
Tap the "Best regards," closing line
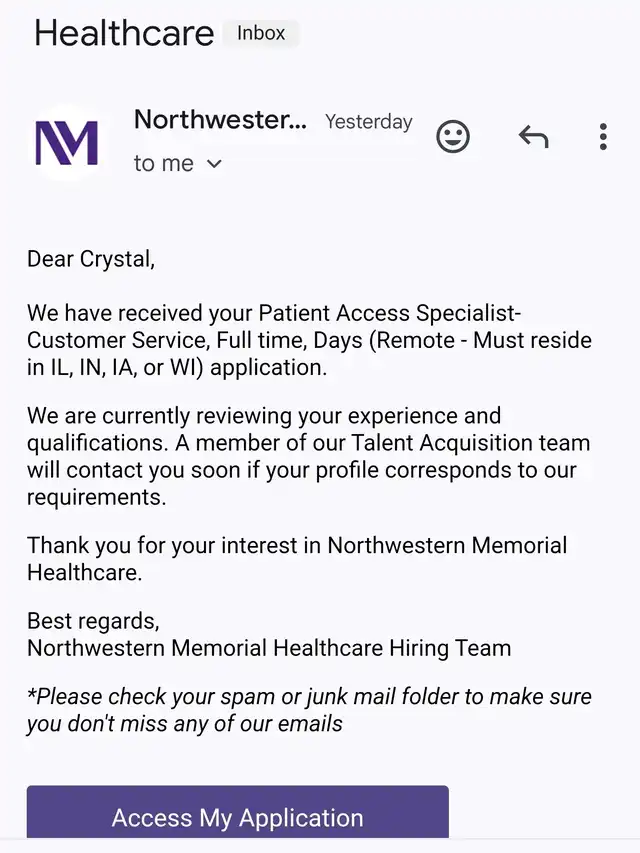coord(93,621)
